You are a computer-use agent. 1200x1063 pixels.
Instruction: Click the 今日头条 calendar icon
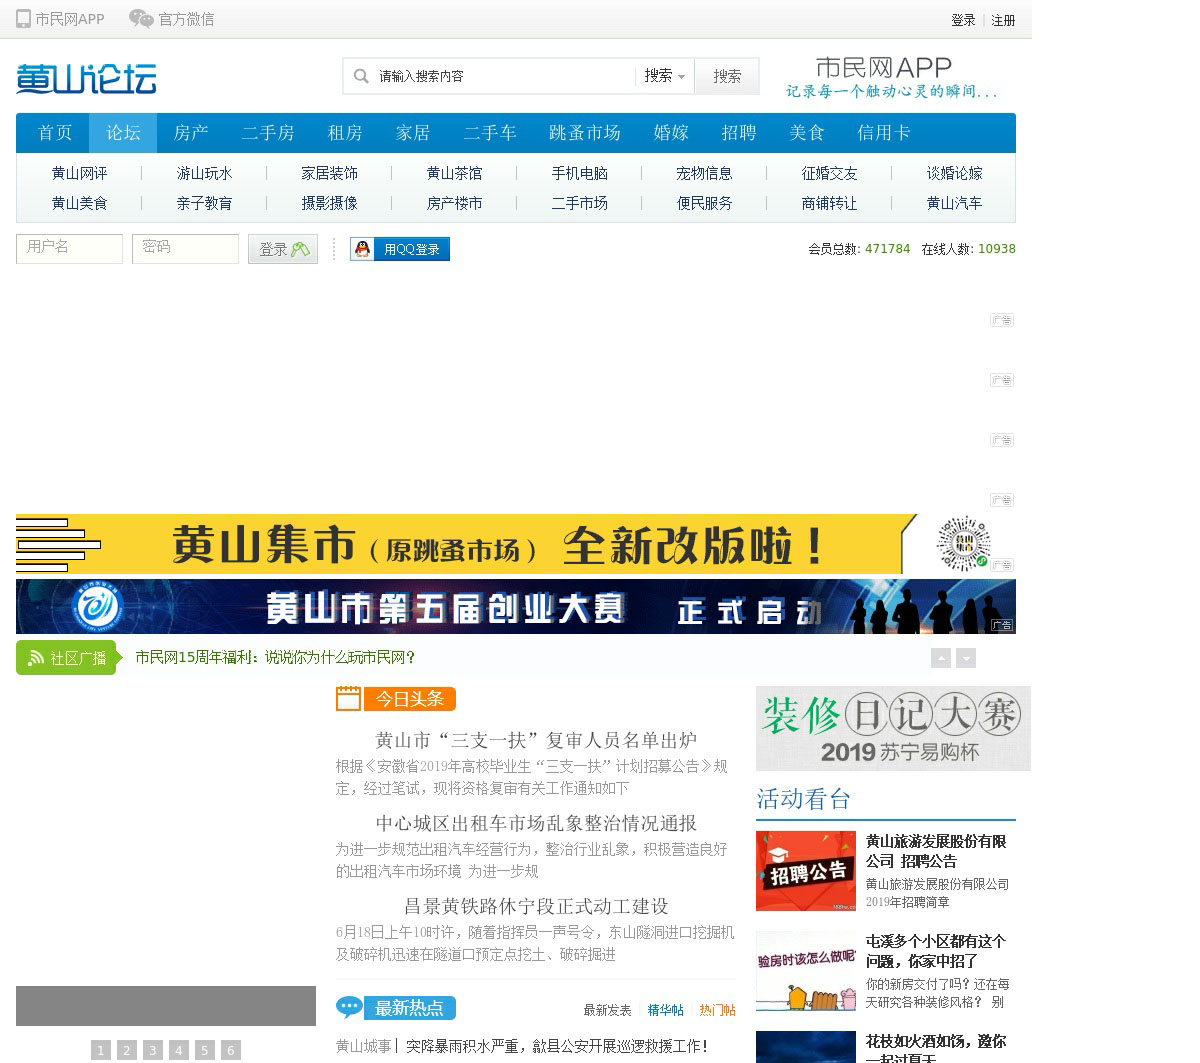tap(348, 699)
